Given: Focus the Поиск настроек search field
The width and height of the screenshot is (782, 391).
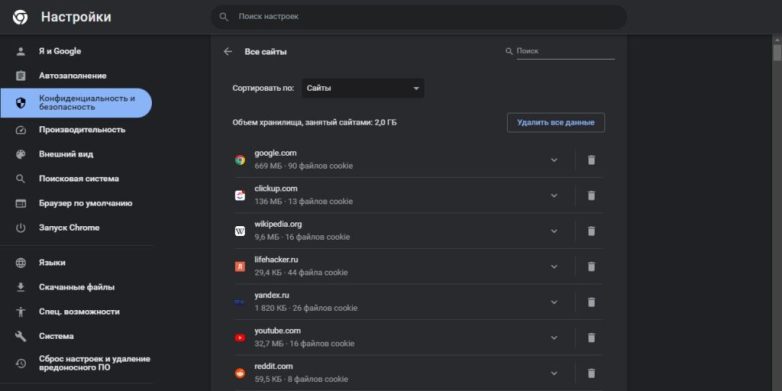Looking at the screenshot, I should pos(419,17).
